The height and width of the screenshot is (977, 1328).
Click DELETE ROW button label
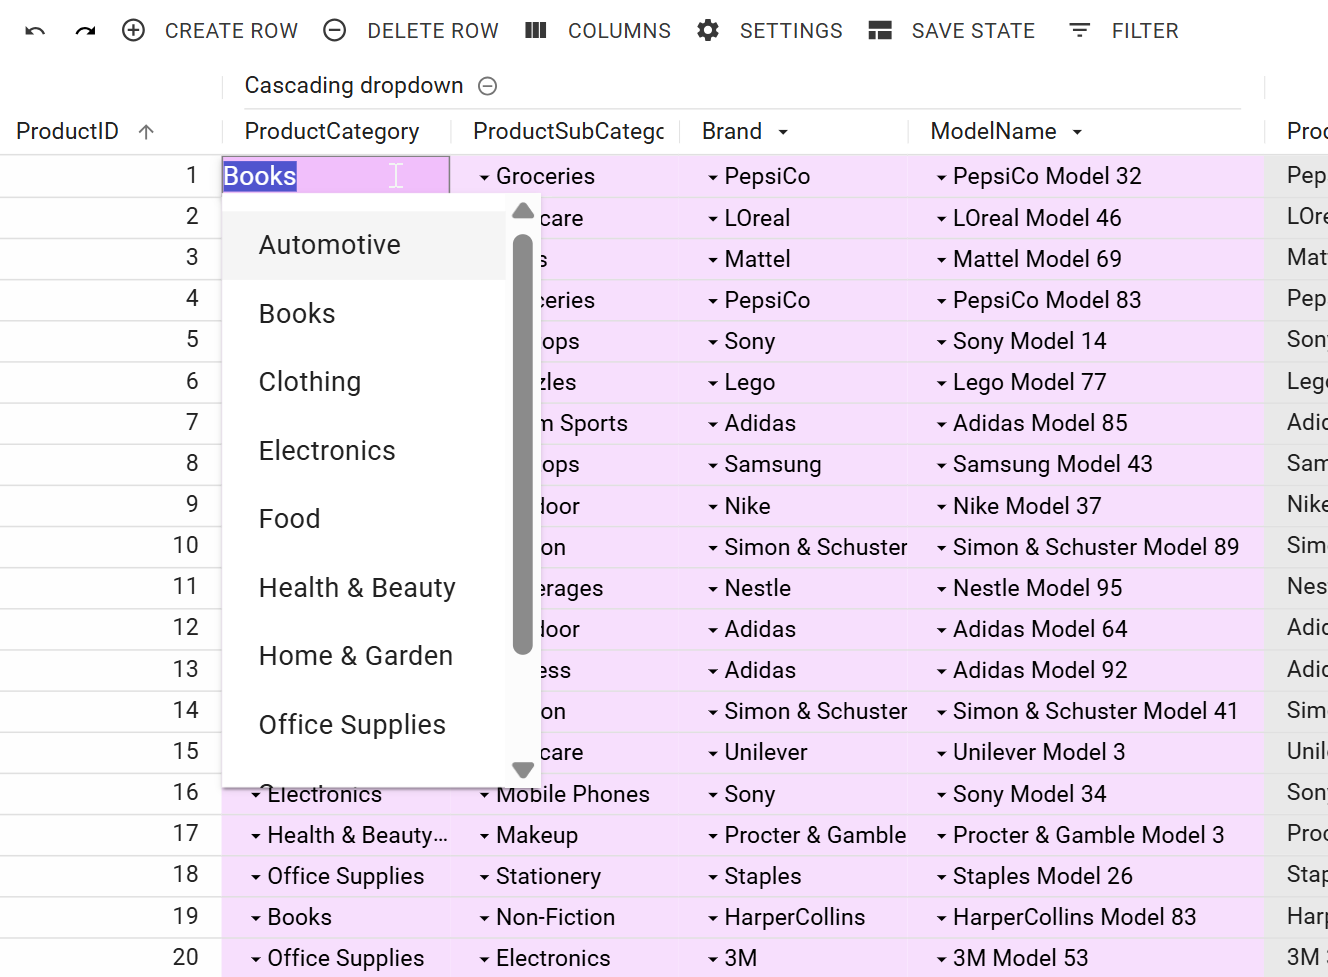click(x=433, y=31)
